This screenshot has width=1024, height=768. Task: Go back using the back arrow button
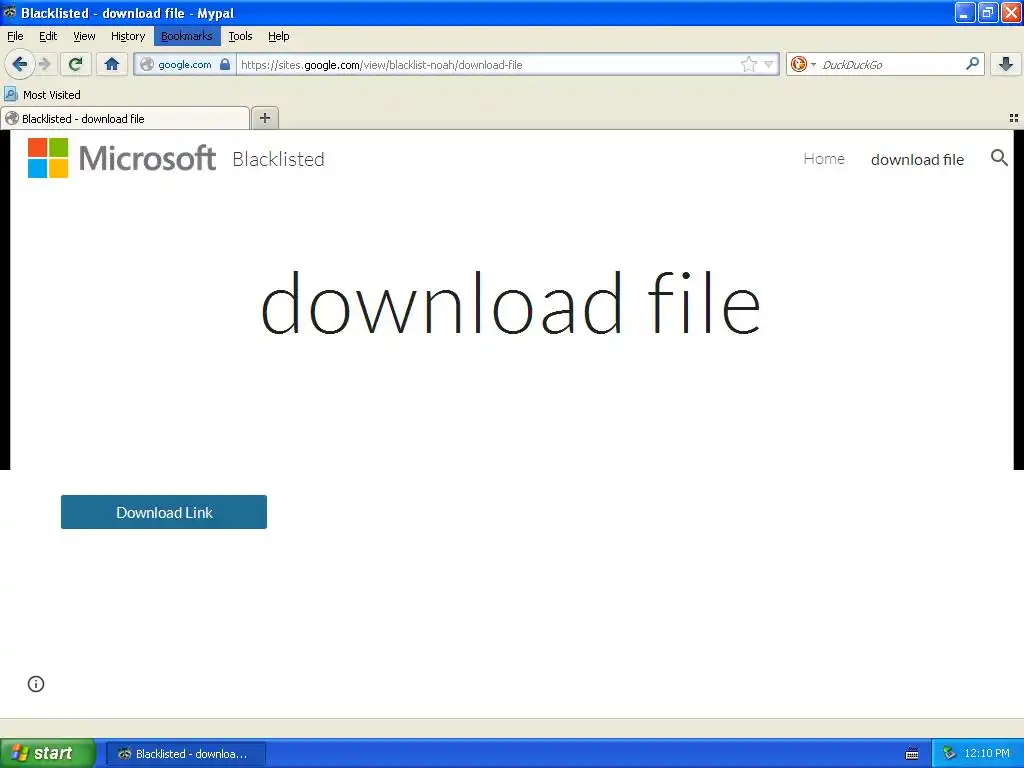[x=19, y=64]
